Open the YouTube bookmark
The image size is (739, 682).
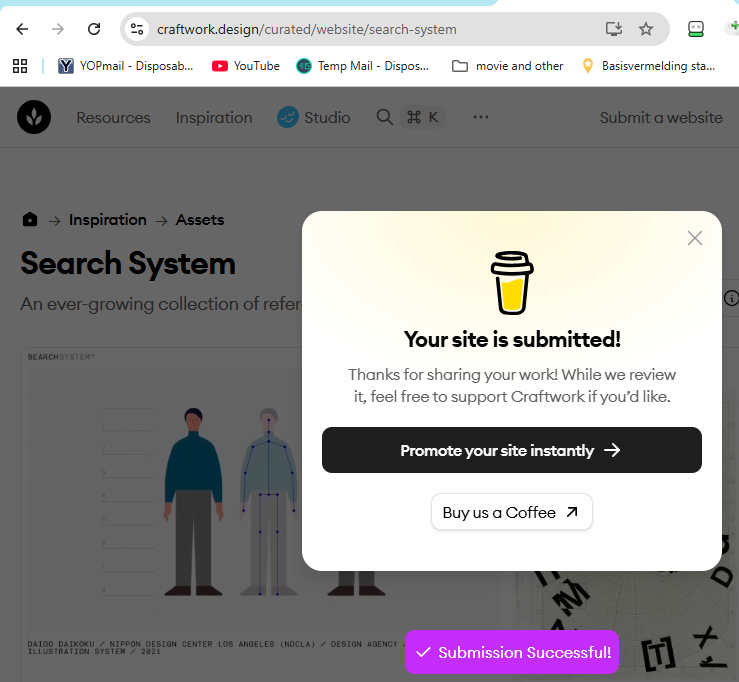(246, 66)
